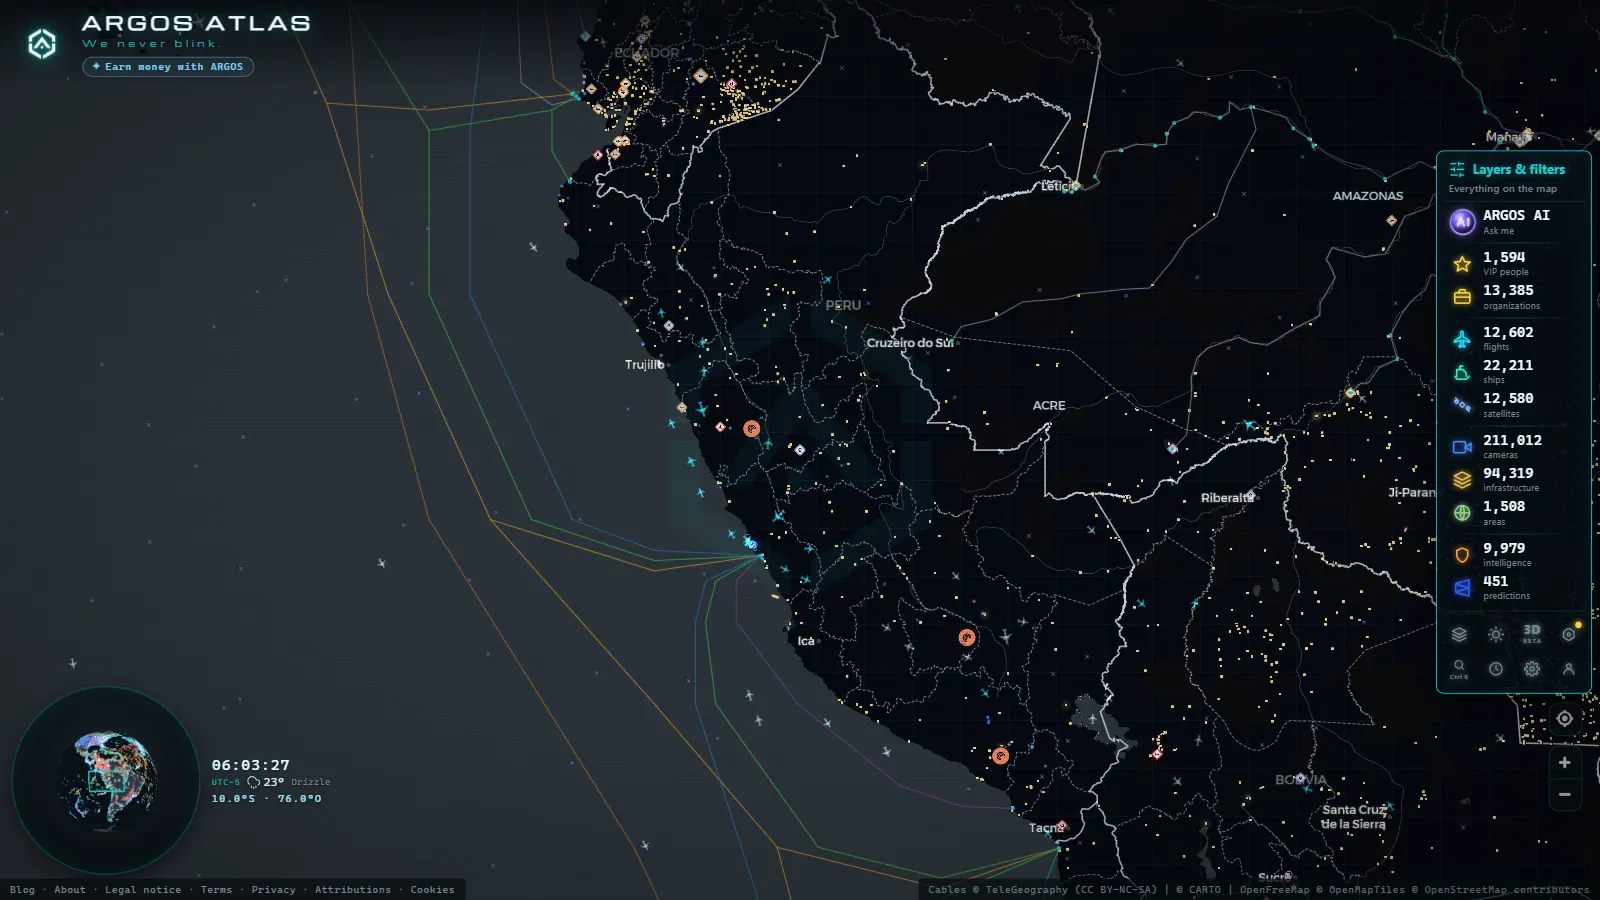Zoom out the map with minus
The image size is (1600, 900).
pos(1565,794)
